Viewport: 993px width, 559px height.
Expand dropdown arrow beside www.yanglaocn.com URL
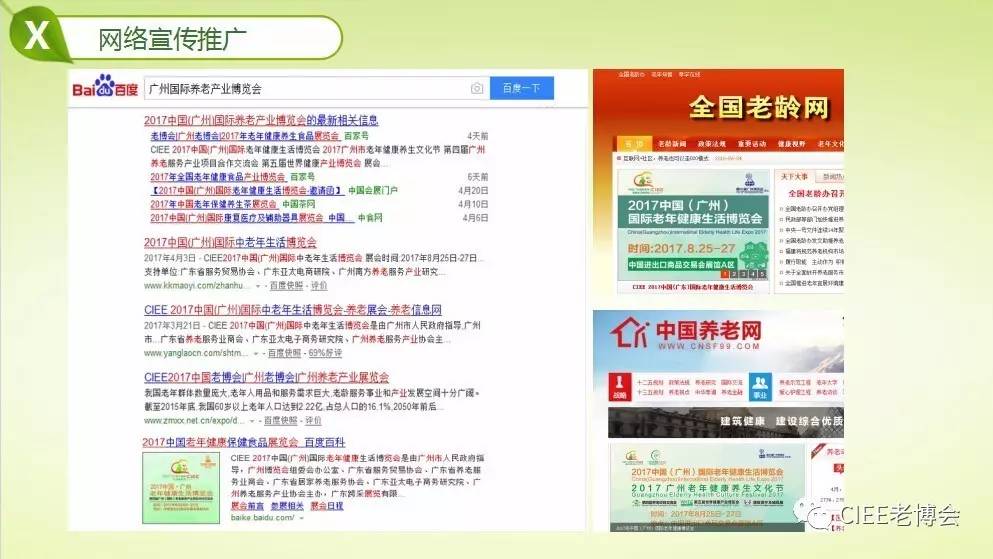(256, 353)
